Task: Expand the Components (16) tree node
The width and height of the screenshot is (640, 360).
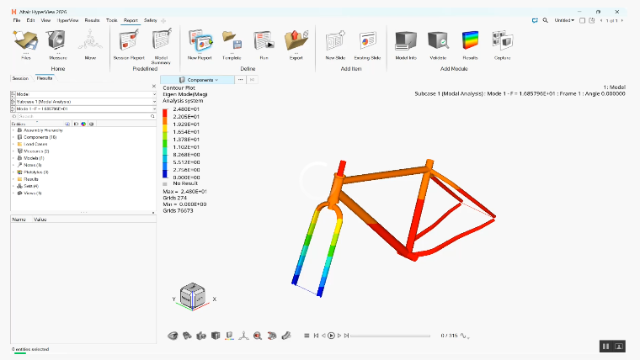Action: pyautogui.click(x=13, y=137)
